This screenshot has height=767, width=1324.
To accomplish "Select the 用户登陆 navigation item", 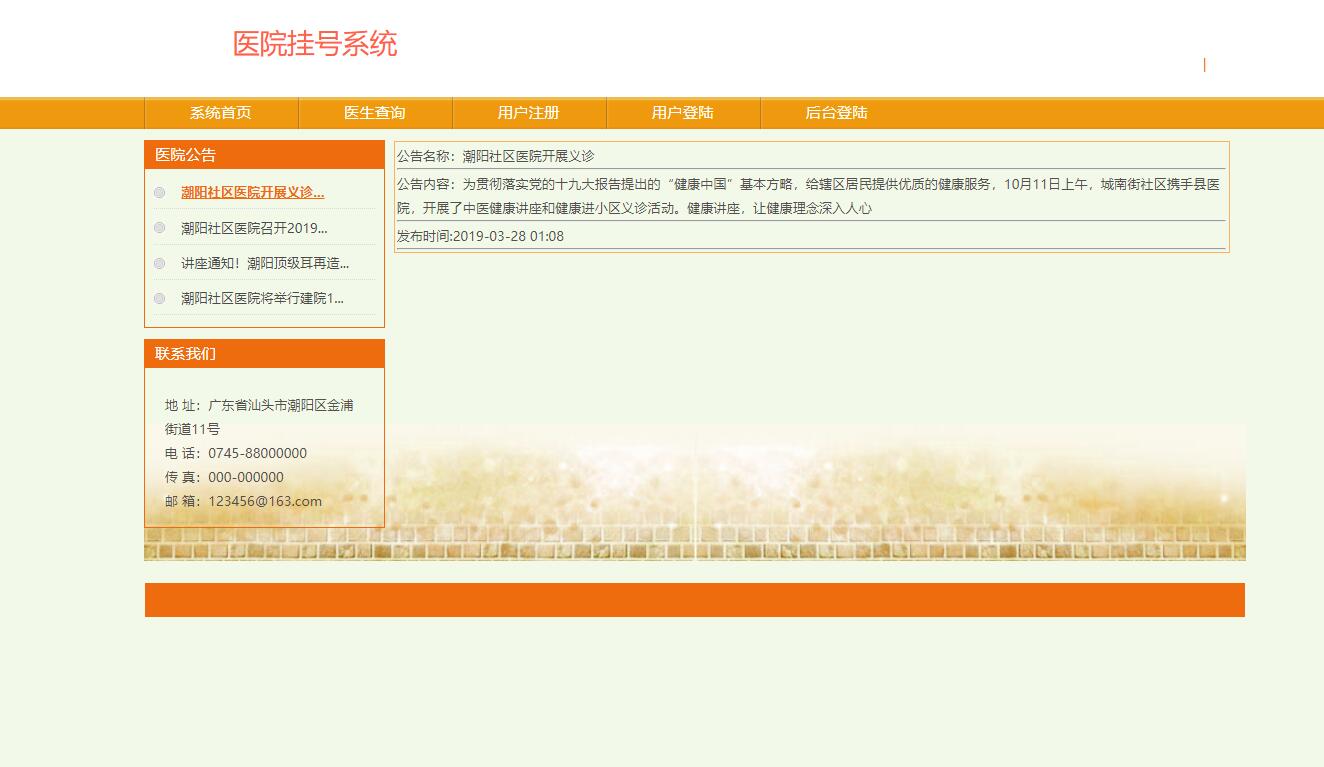I will coord(682,113).
